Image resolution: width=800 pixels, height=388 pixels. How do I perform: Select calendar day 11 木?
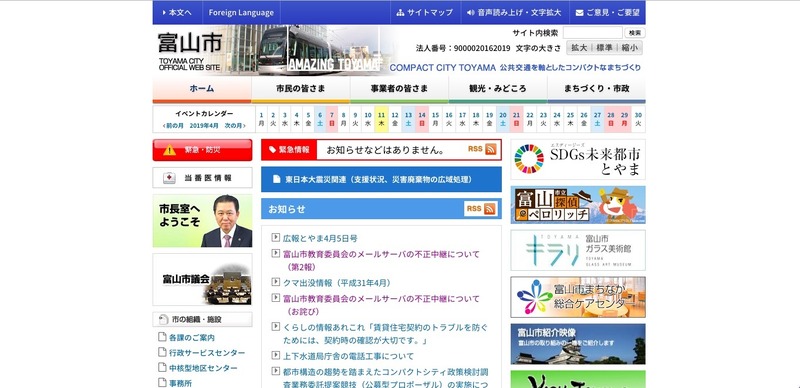[382, 119]
